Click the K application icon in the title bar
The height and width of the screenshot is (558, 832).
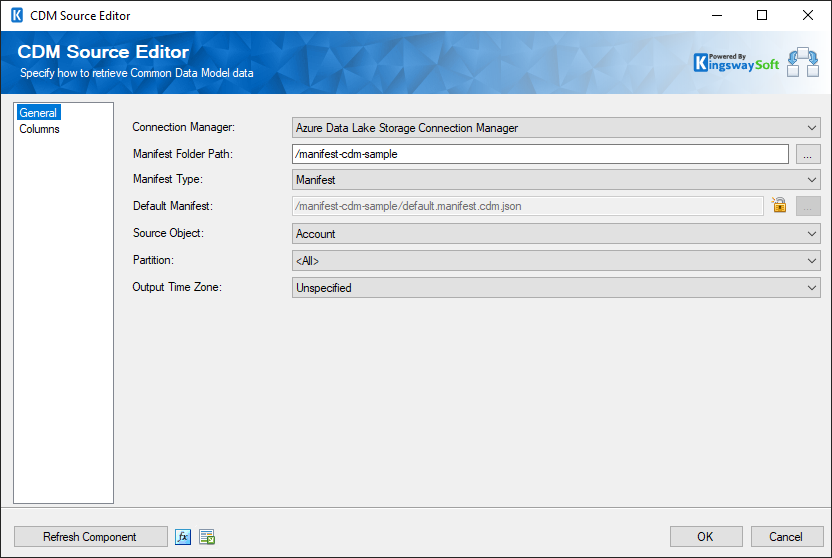pyautogui.click(x=17, y=15)
